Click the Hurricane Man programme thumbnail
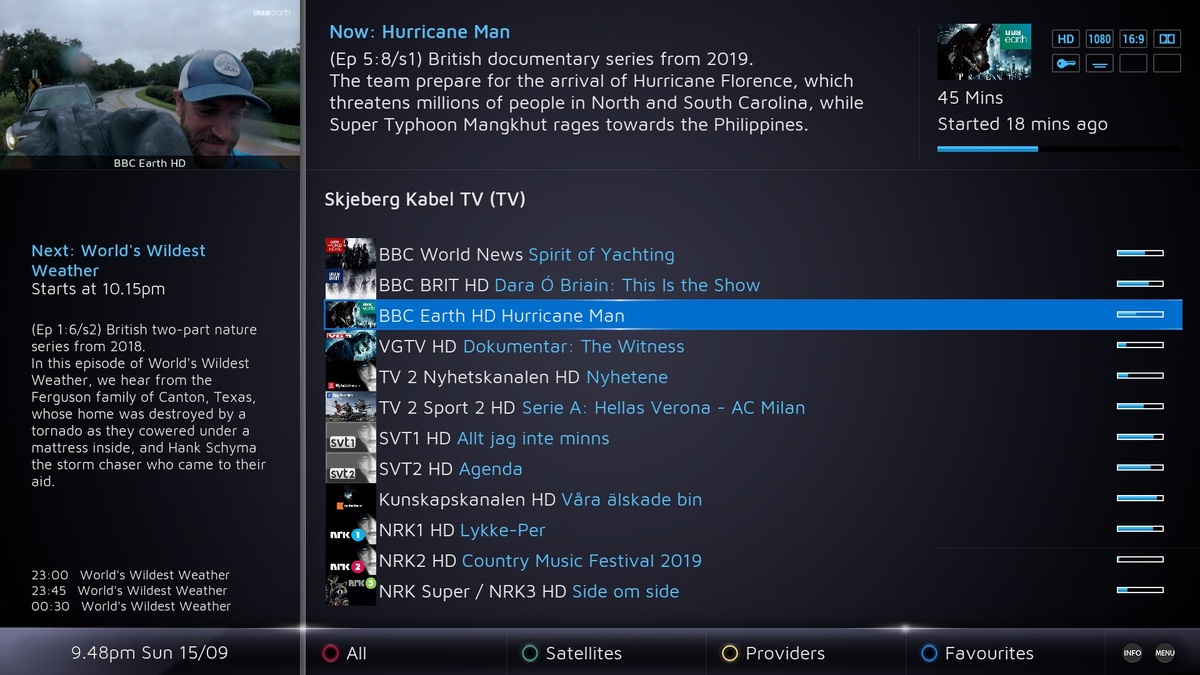The height and width of the screenshot is (675, 1200). [x=984, y=52]
